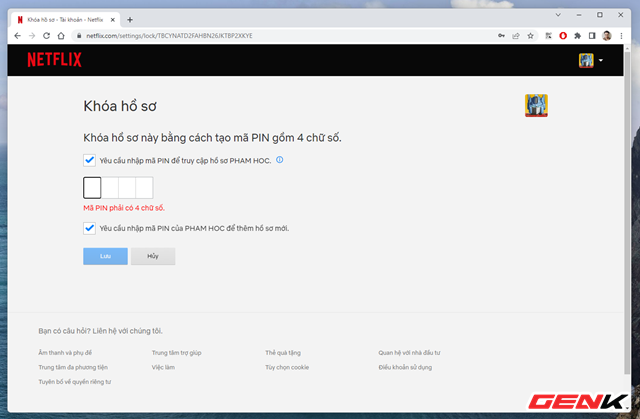This screenshot has height=419, width=640.
Task: Expand the Netflix profile dropdown arrow
Action: click(601, 60)
